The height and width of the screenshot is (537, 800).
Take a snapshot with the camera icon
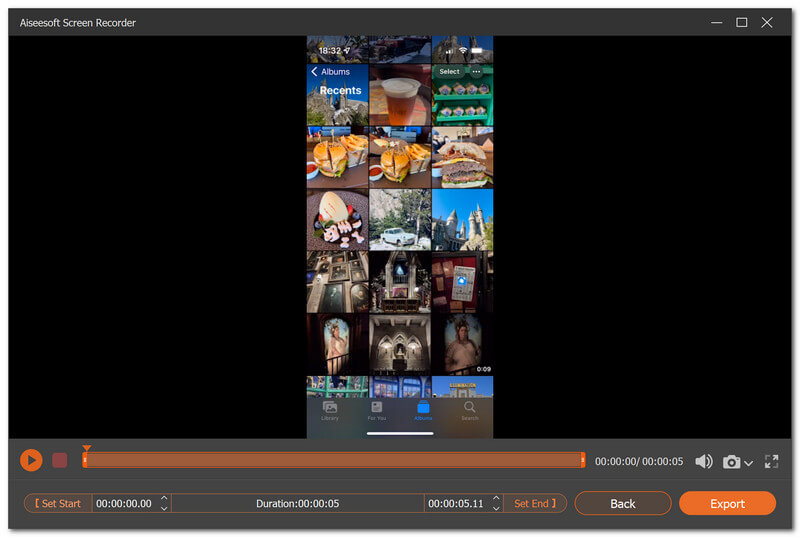(731, 462)
